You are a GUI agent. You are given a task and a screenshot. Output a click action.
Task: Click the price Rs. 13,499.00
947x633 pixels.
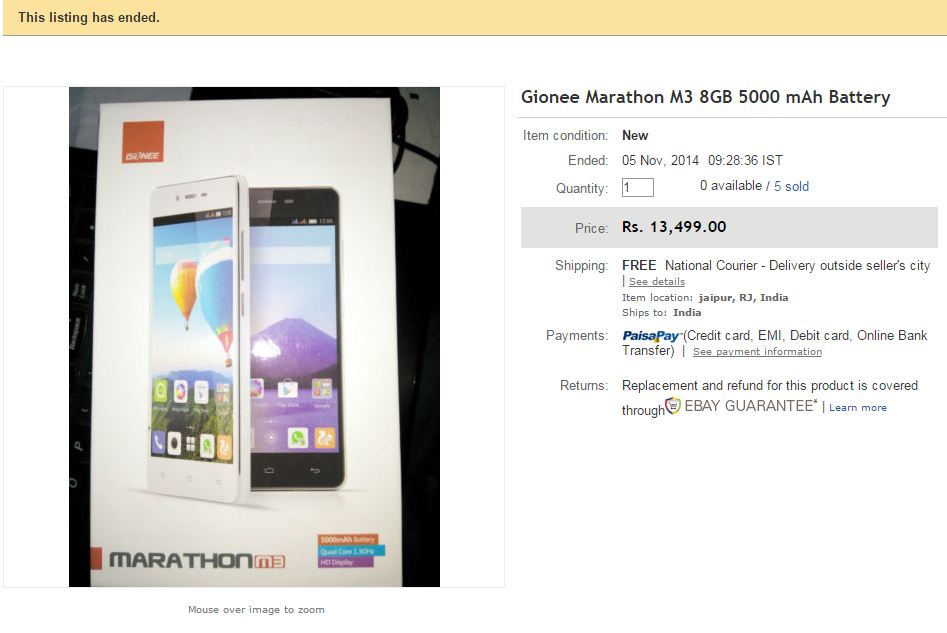674,227
